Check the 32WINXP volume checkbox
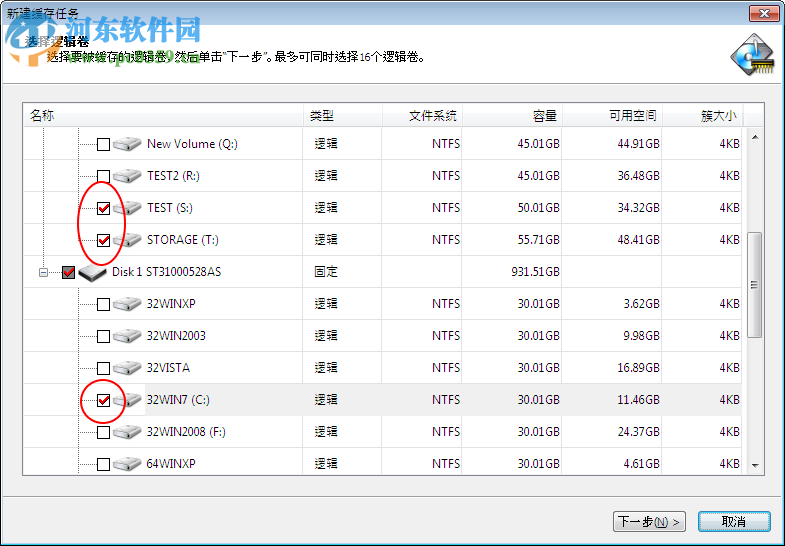 point(103,304)
